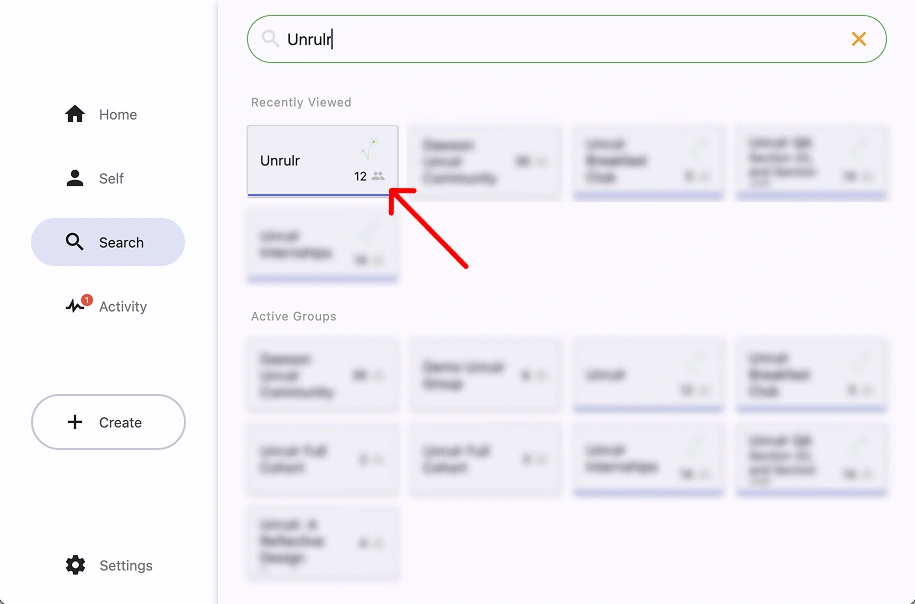This screenshot has height=604, width=915.
Task: Click the Create button
Action: tap(108, 422)
